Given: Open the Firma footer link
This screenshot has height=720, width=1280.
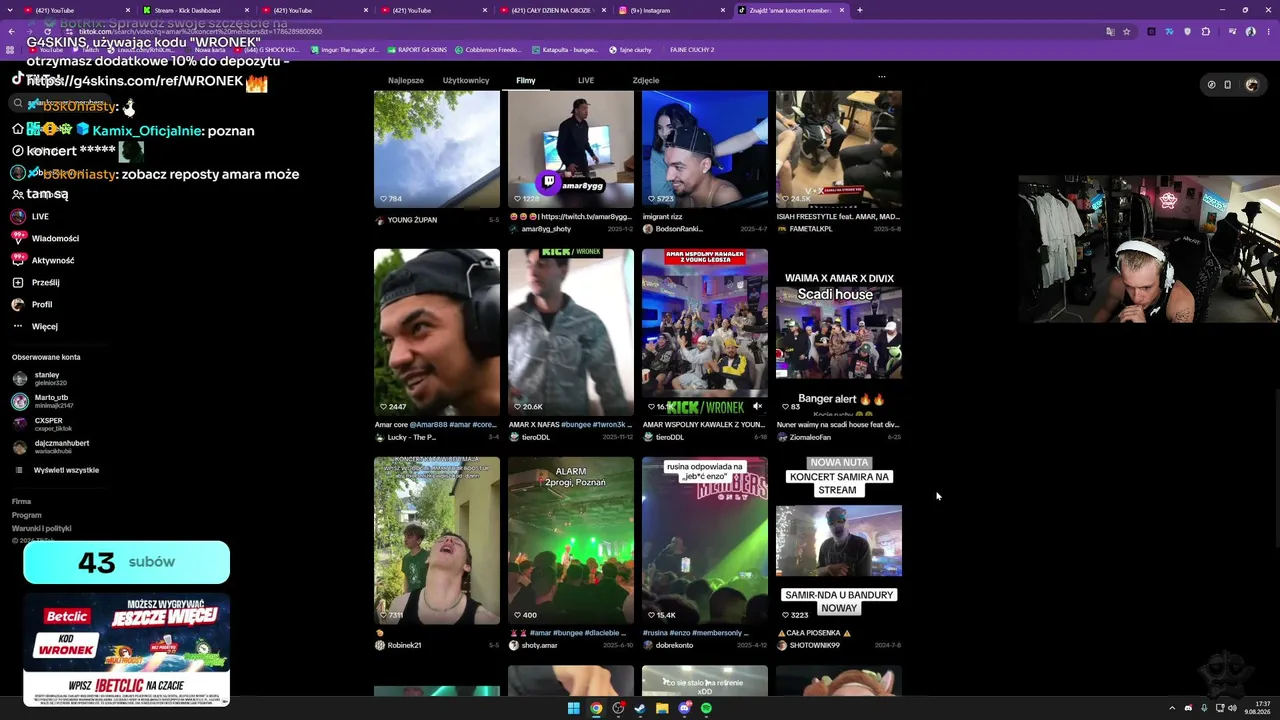Looking at the screenshot, I should tap(21, 501).
